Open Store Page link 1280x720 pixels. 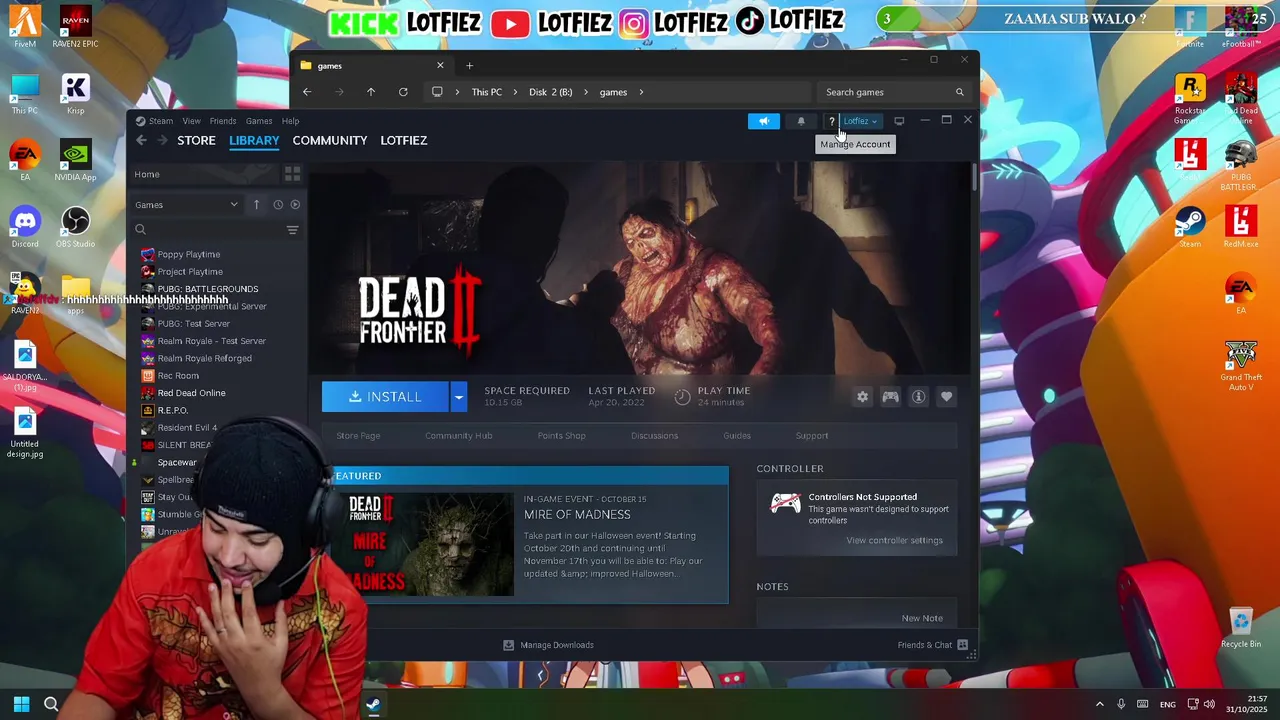[x=358, y=436]
